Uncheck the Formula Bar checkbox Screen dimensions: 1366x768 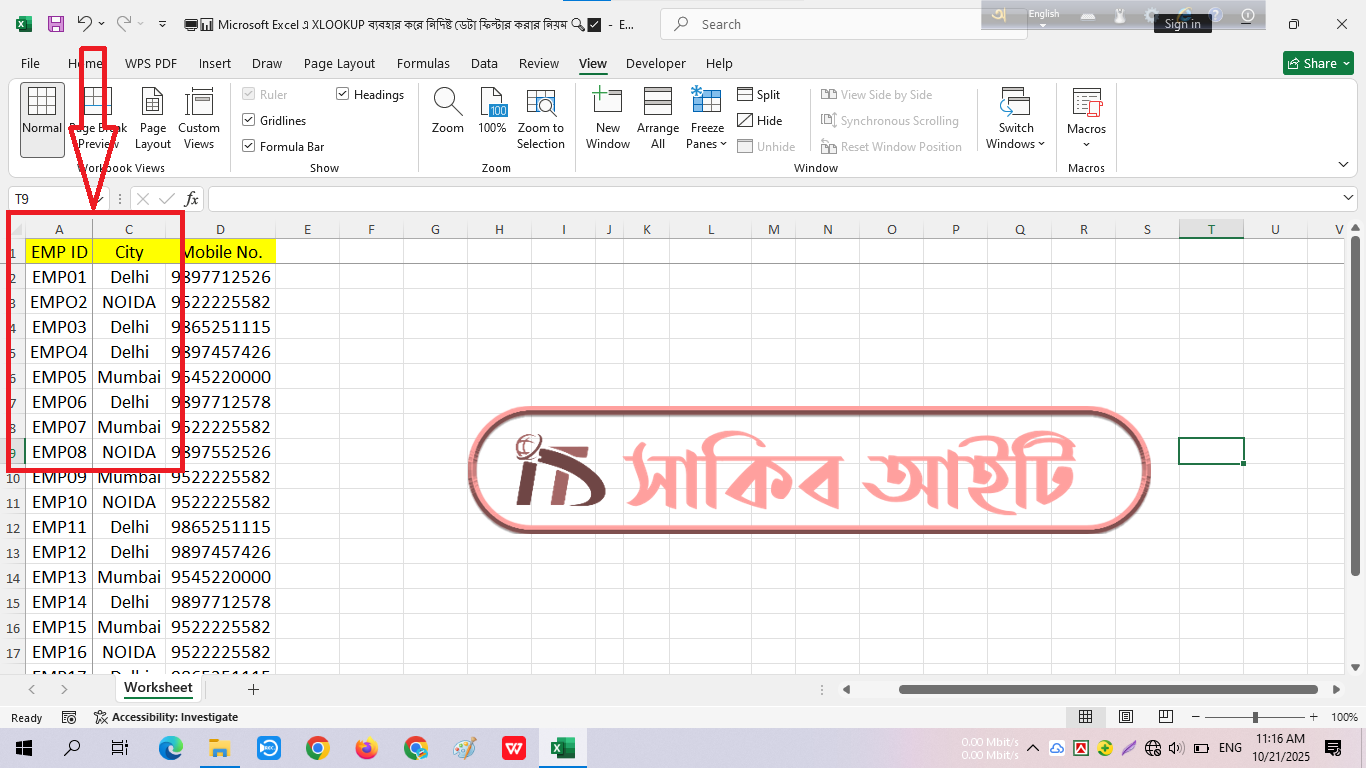pos(249,146)
